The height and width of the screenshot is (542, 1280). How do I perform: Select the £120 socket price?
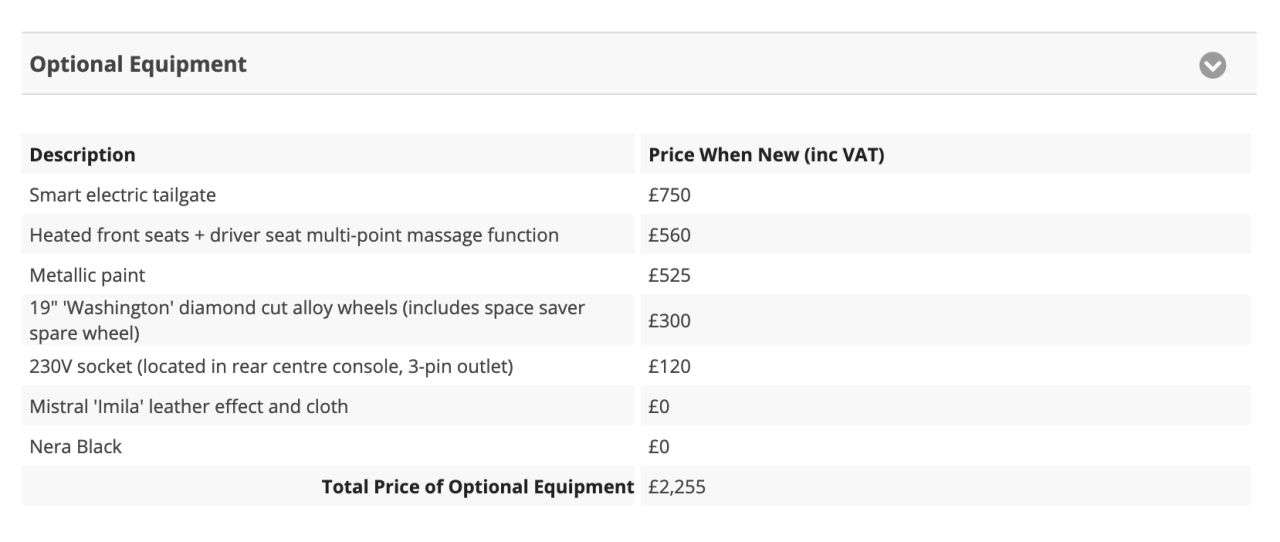[669, 367]
